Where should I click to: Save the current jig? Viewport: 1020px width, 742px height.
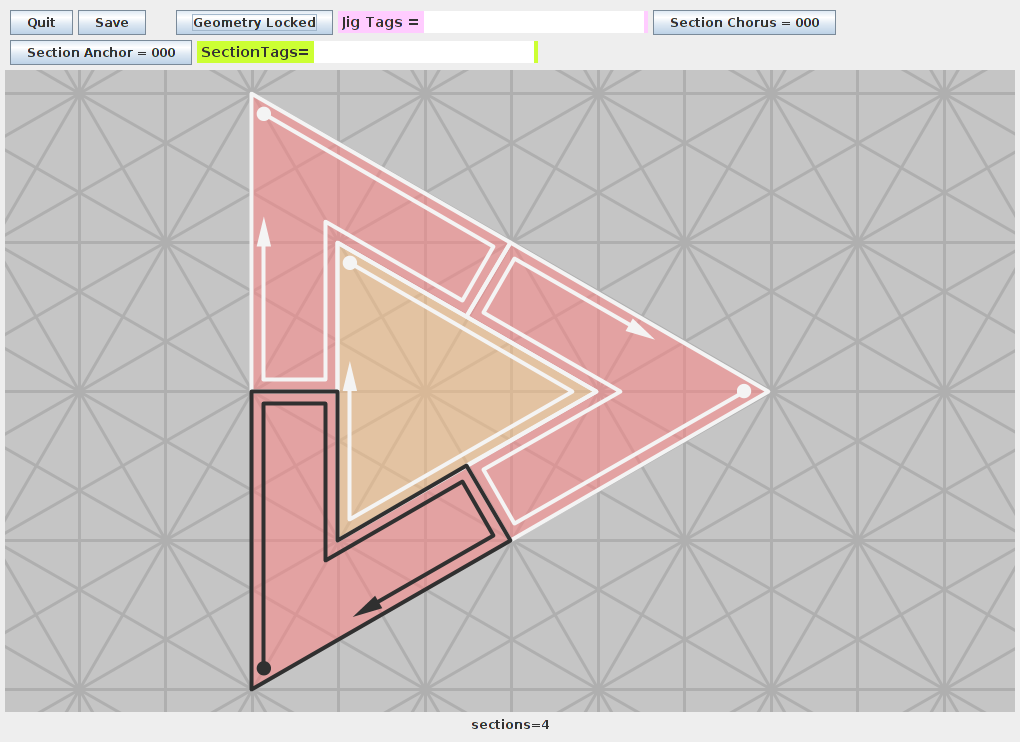tap(112, 23)
